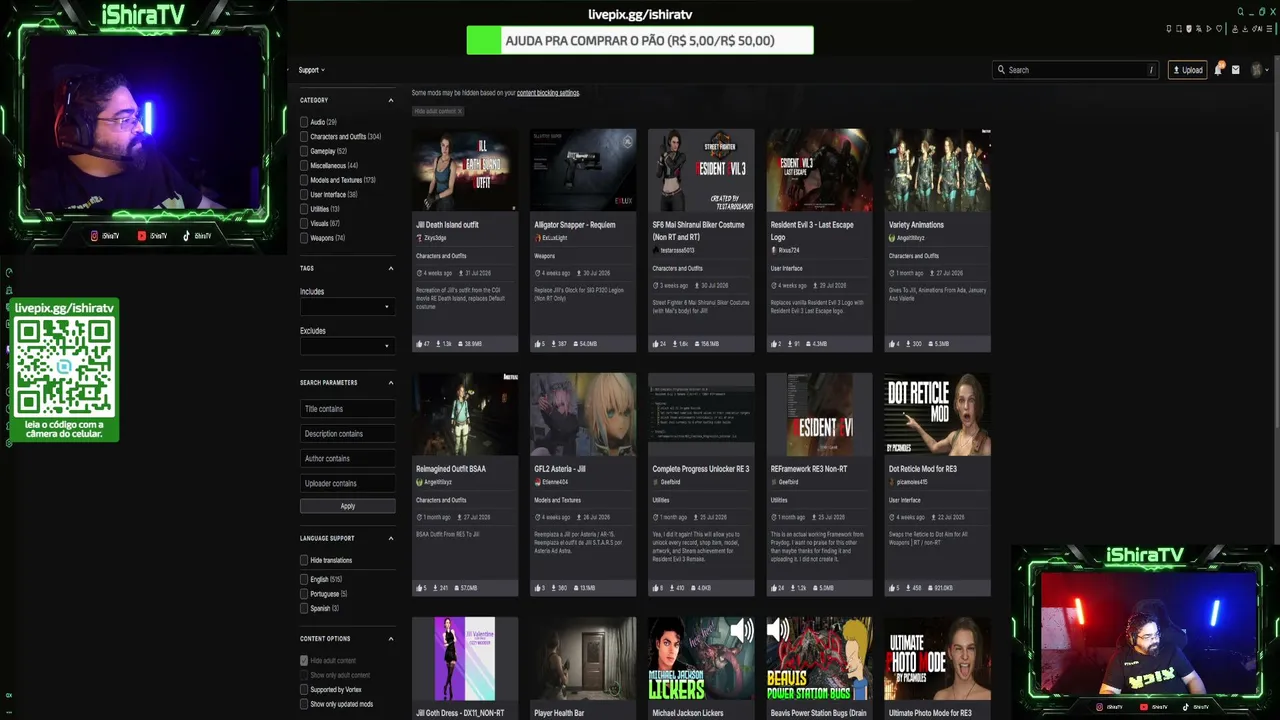
Task: Open the Includes tags dropdown
Action: (347, 306)
